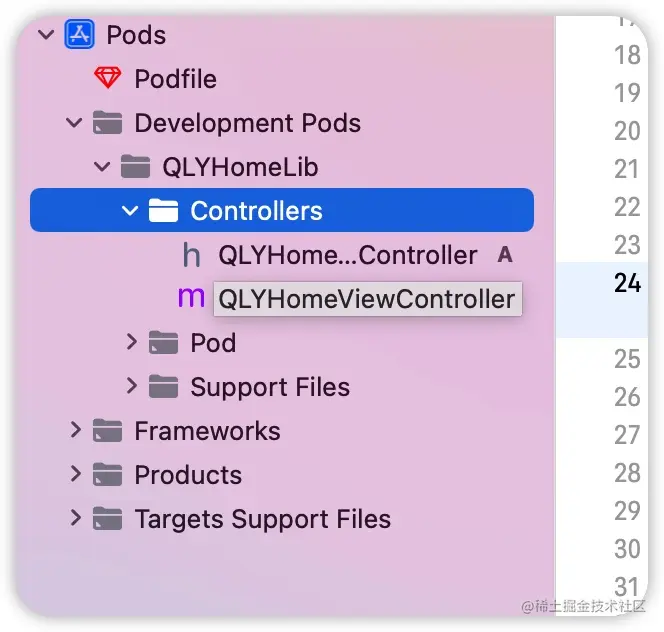The width and height of the screenshot is (664, 632).
Task: Collapse the Pods project tree
Action: click(46, 34)
